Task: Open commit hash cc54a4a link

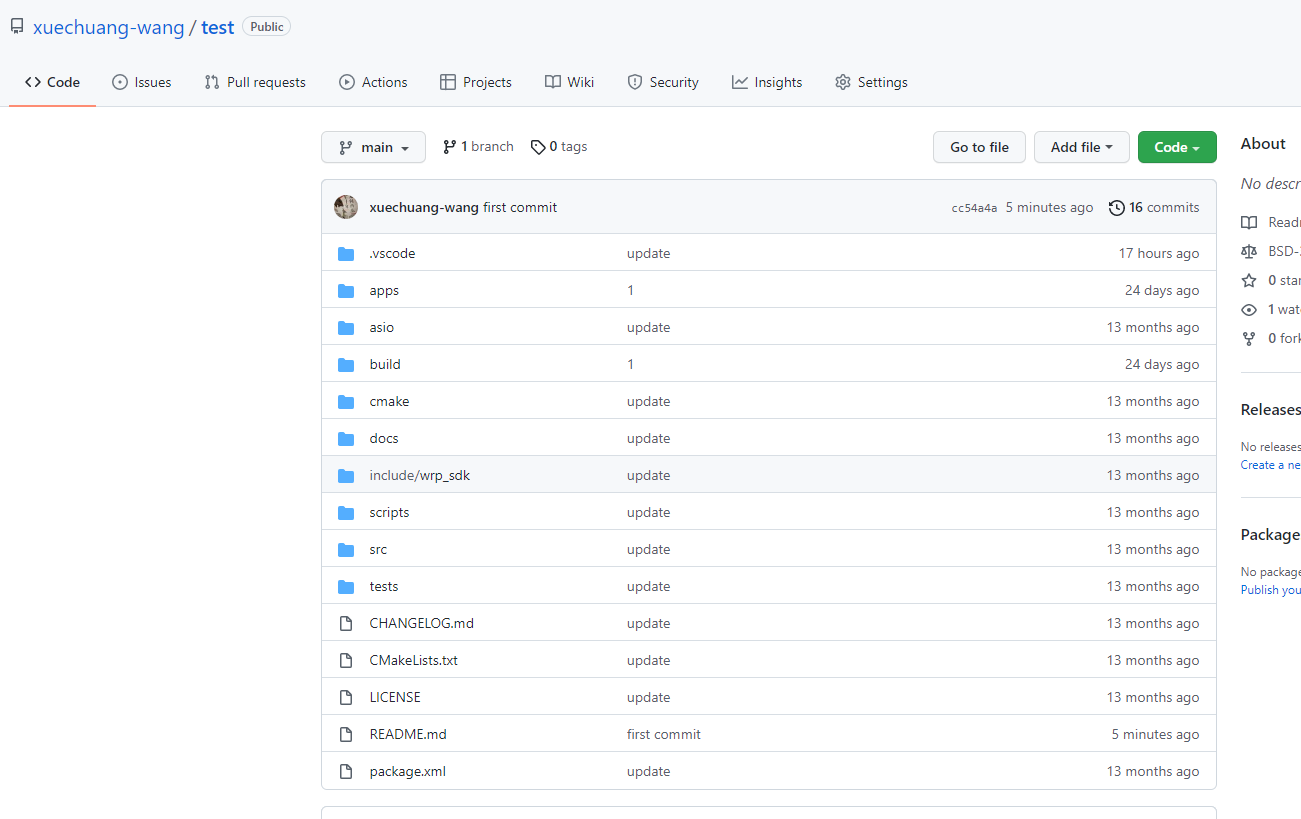Action: pyautogui.click(x=974, y=208)
